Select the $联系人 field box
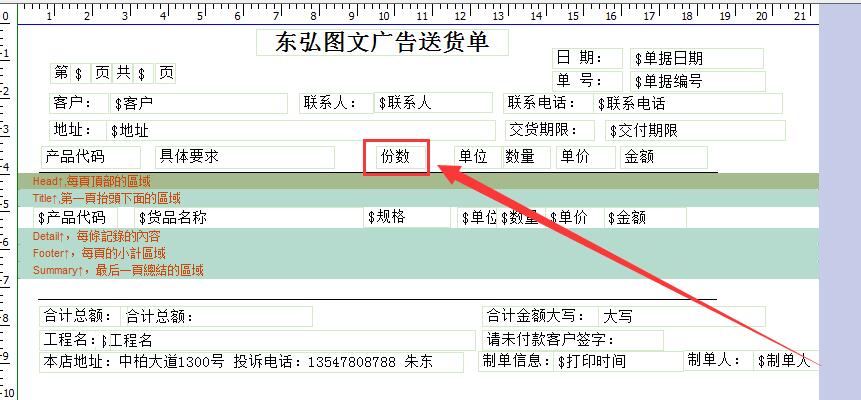861x400 pixels. click(x=432, y=103)
